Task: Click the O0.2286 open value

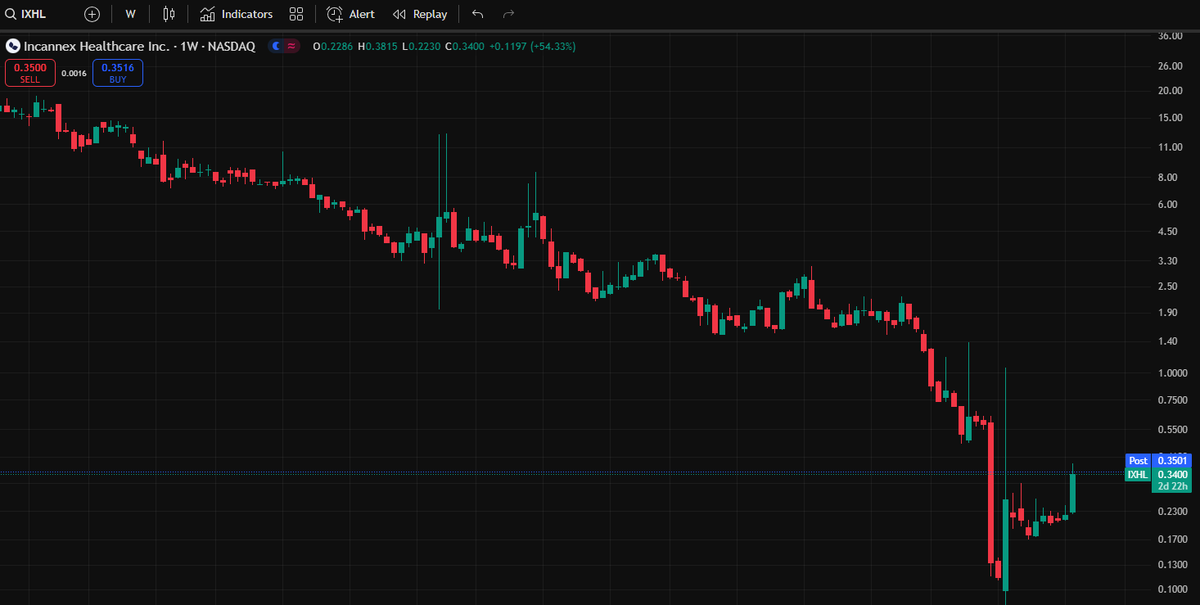Action: tap(334, 46)
